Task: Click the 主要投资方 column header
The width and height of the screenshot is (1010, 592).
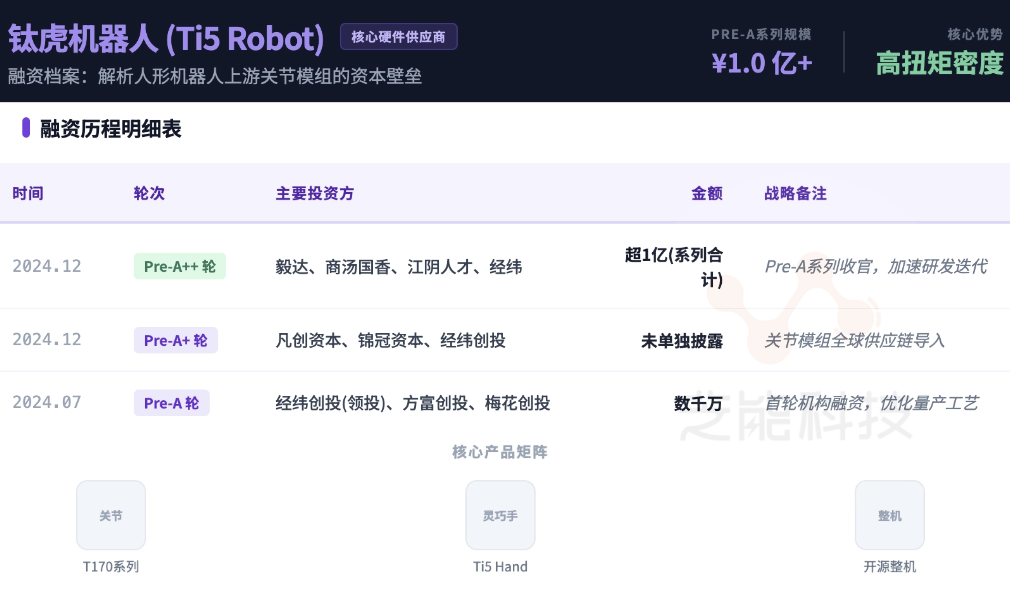Action: tap(315, 193)
